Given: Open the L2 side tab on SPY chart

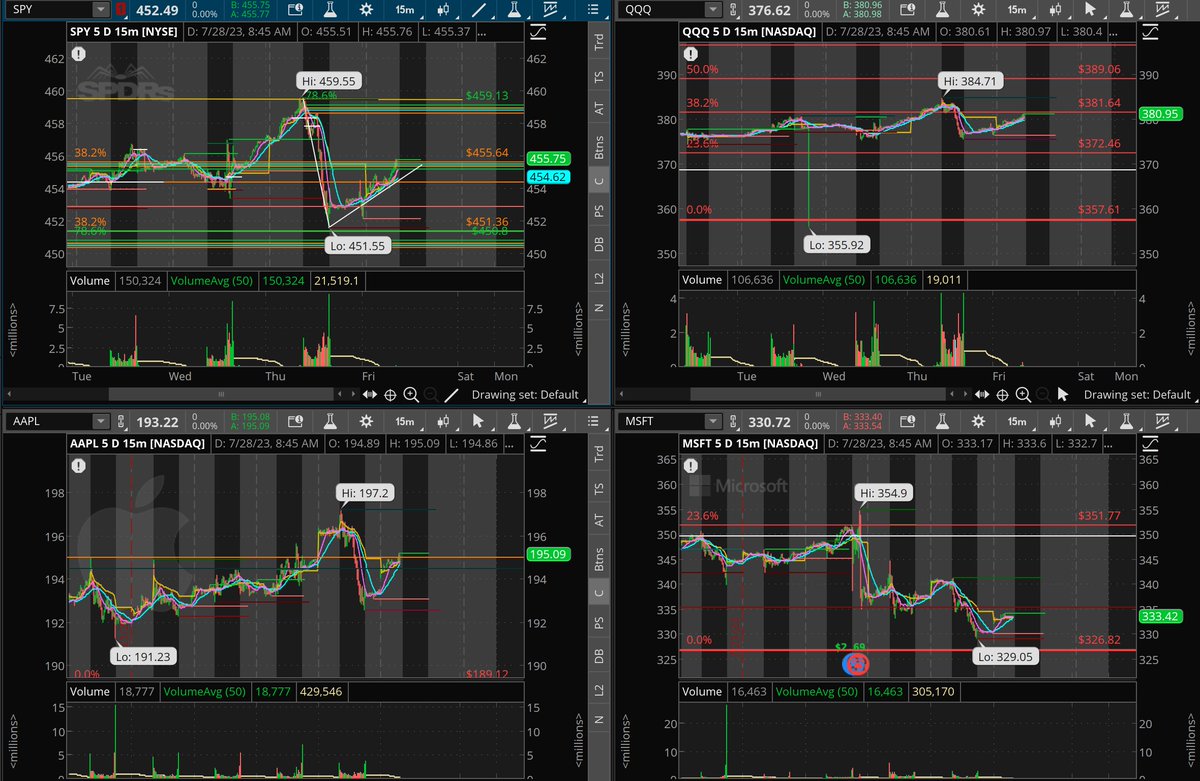Looking at the screenshot, I should click(598, 276).
